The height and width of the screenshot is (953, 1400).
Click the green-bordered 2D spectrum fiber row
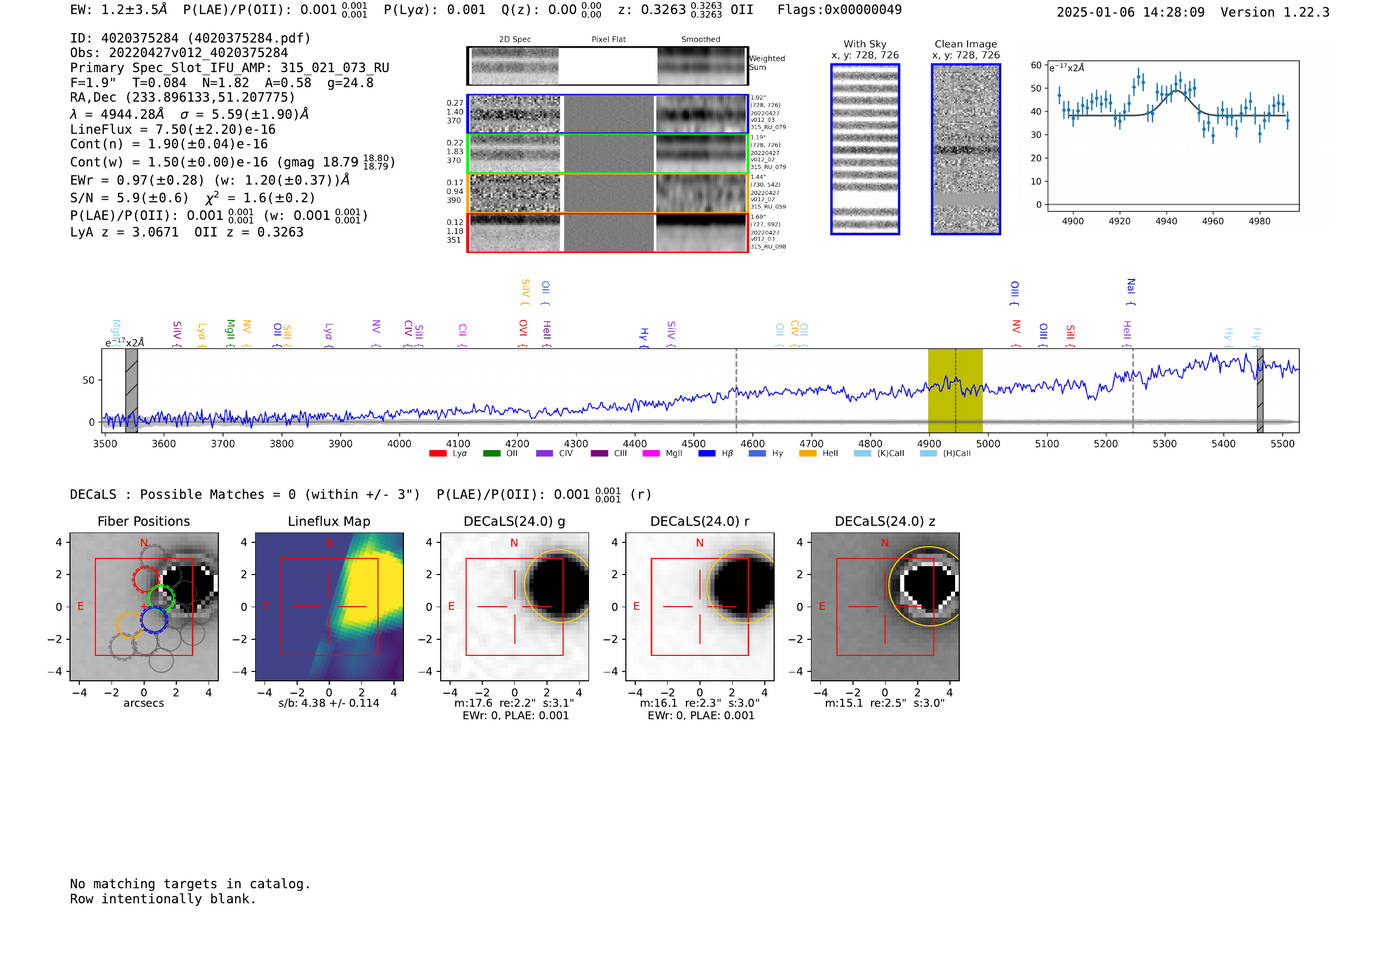[x=607, y=154]
